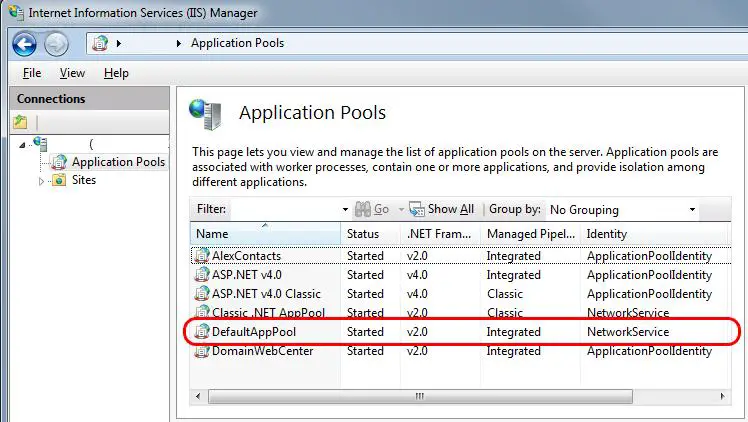Click NetworkService identity of DefaultAppPool
This screenshot has height=422, width=748.
(x=628, y=332)
